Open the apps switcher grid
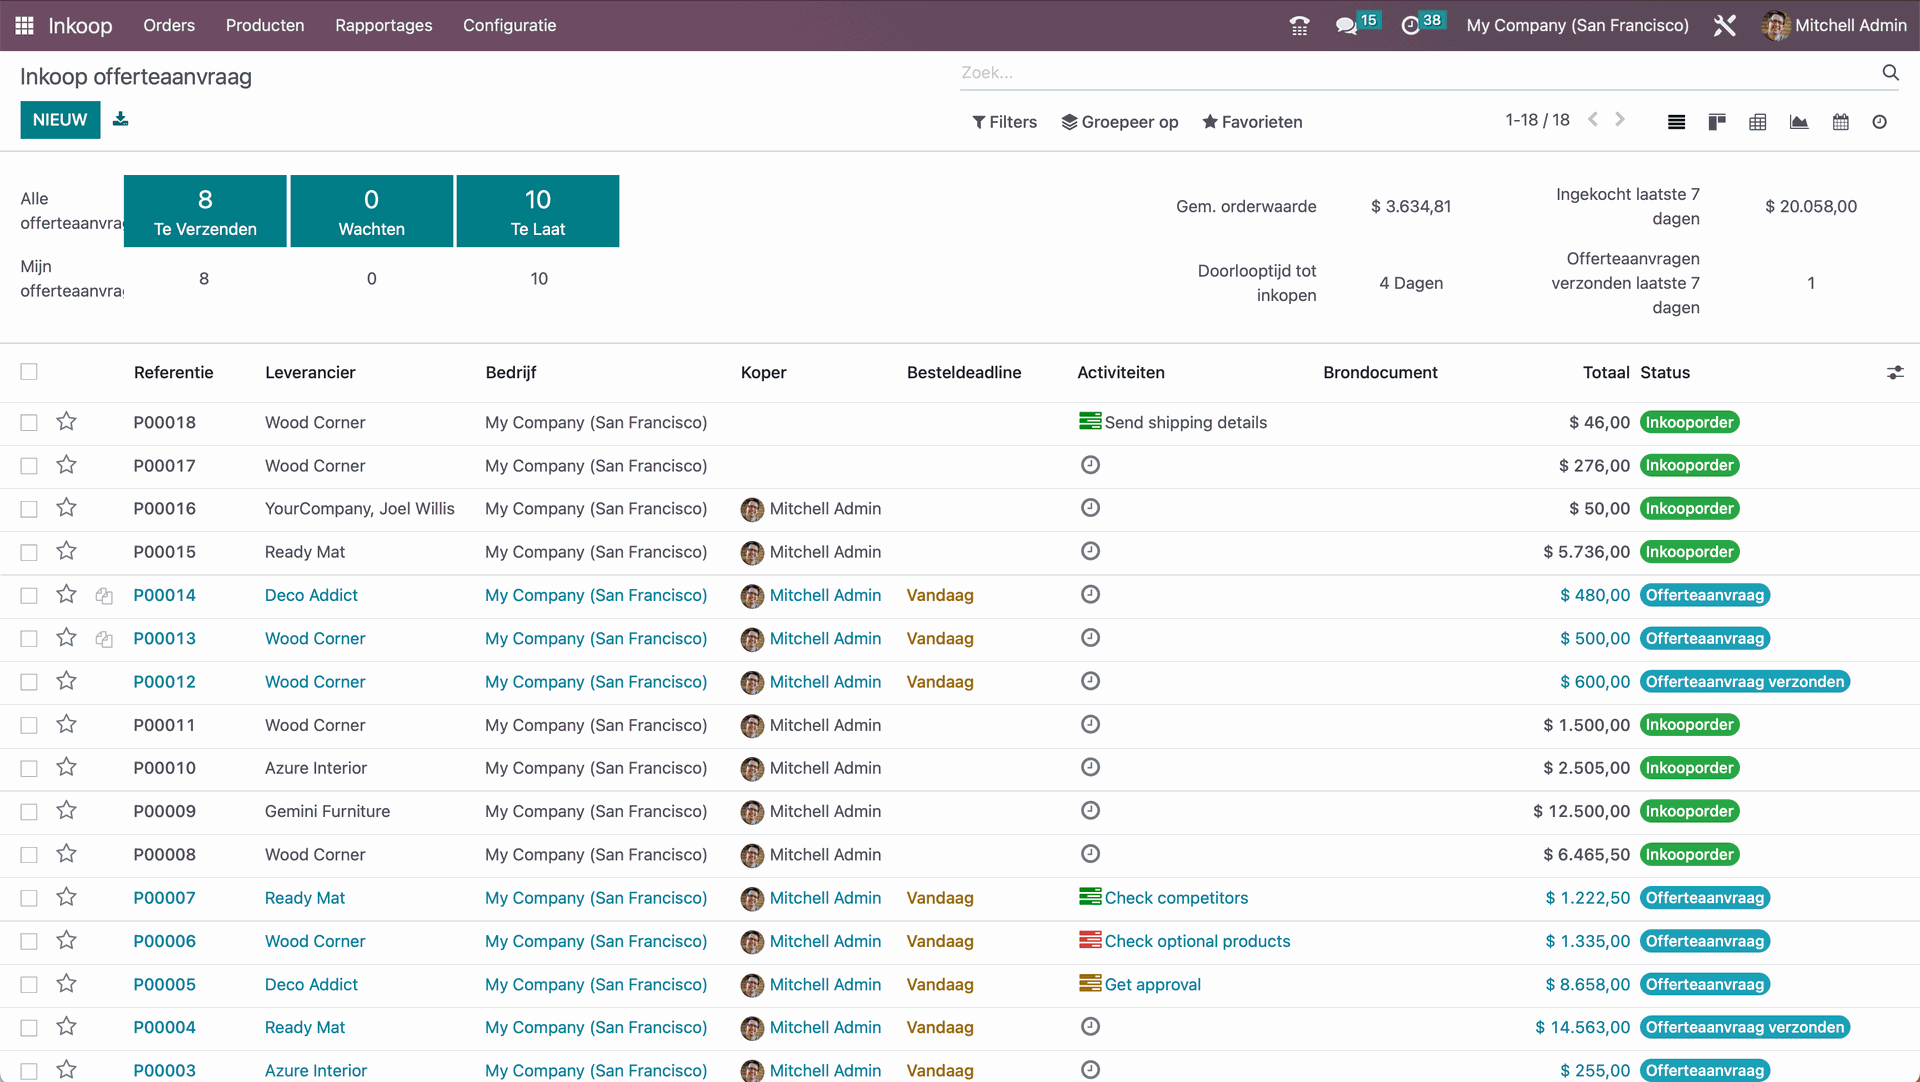Image resolution: width=1920 pixels, height=1082 pixels. 23,25
